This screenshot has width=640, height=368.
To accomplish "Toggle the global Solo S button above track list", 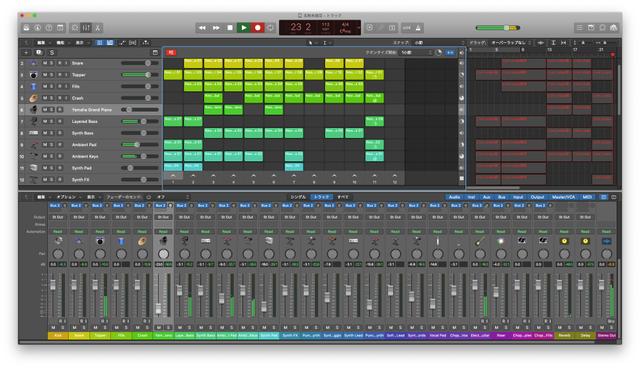I will 52,53.
